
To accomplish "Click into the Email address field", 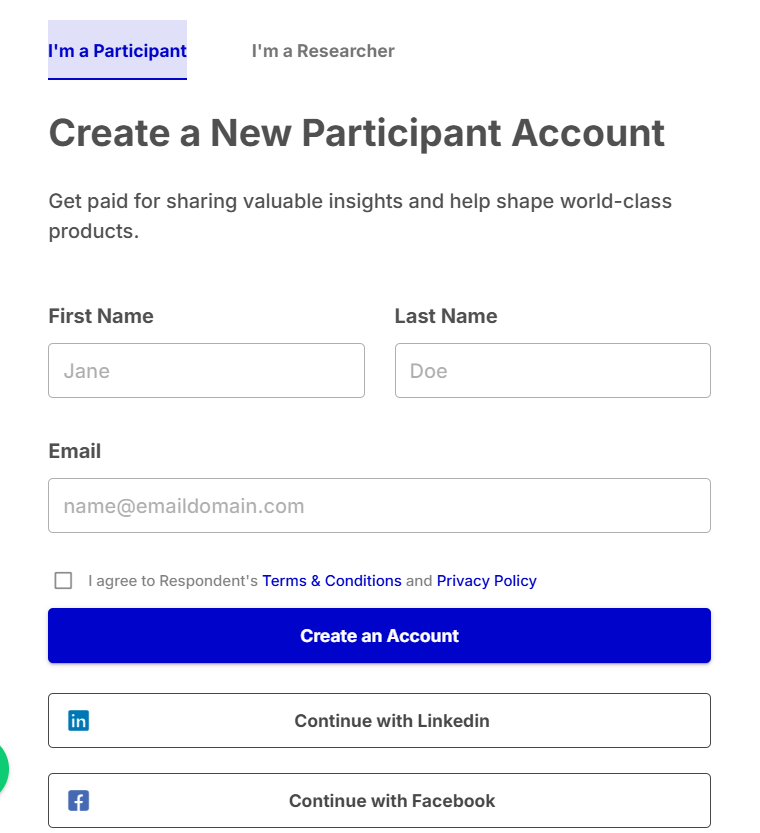I will coord(379,506).
